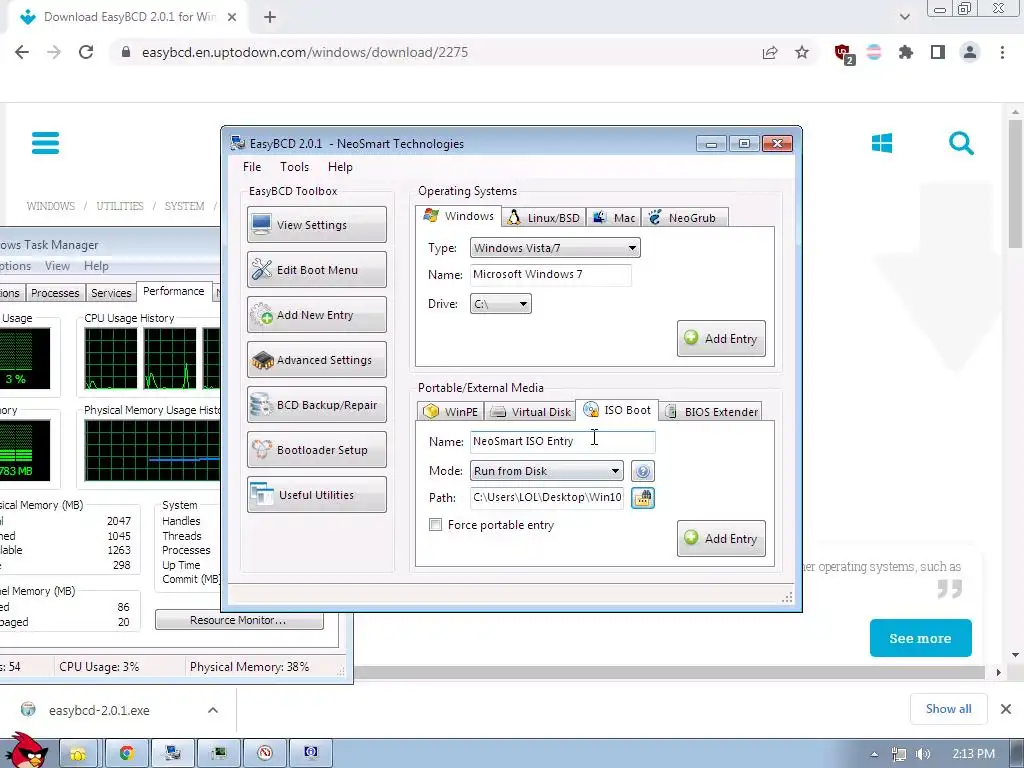Screen dimensions: 1024x768
Task: Click the browse icon next to Path
Action: [643, 498]
